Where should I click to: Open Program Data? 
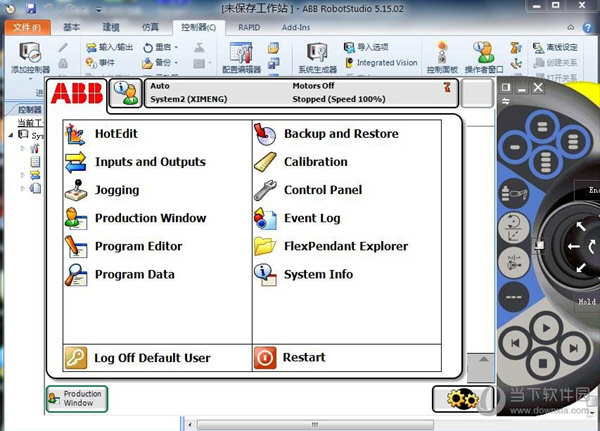(120, 275)
